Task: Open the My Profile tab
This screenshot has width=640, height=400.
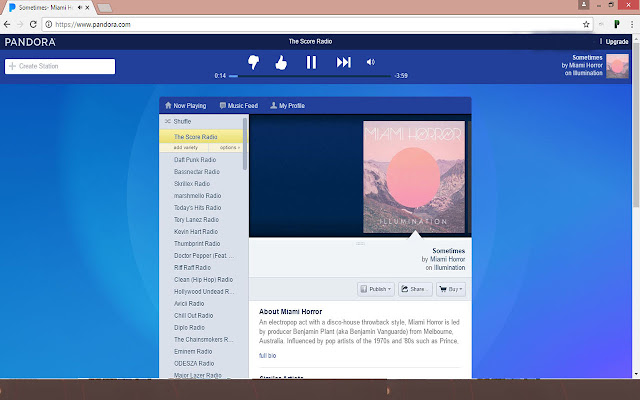Action: click(x=287, y=106)
